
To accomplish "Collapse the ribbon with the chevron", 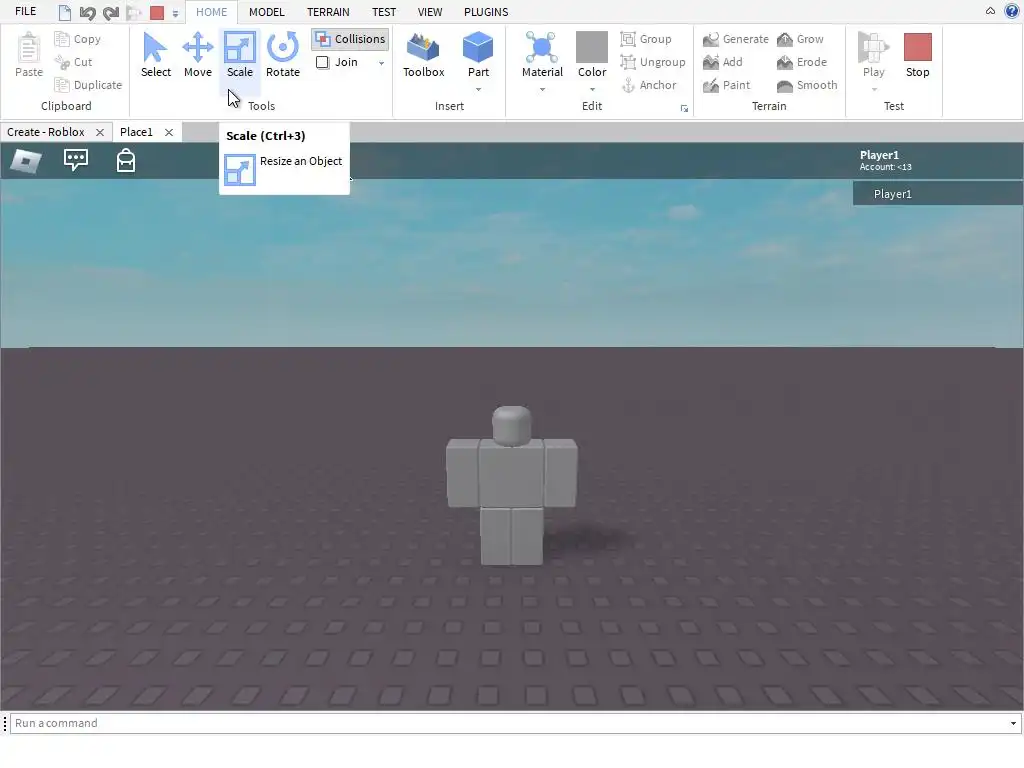I will [990, 11].
